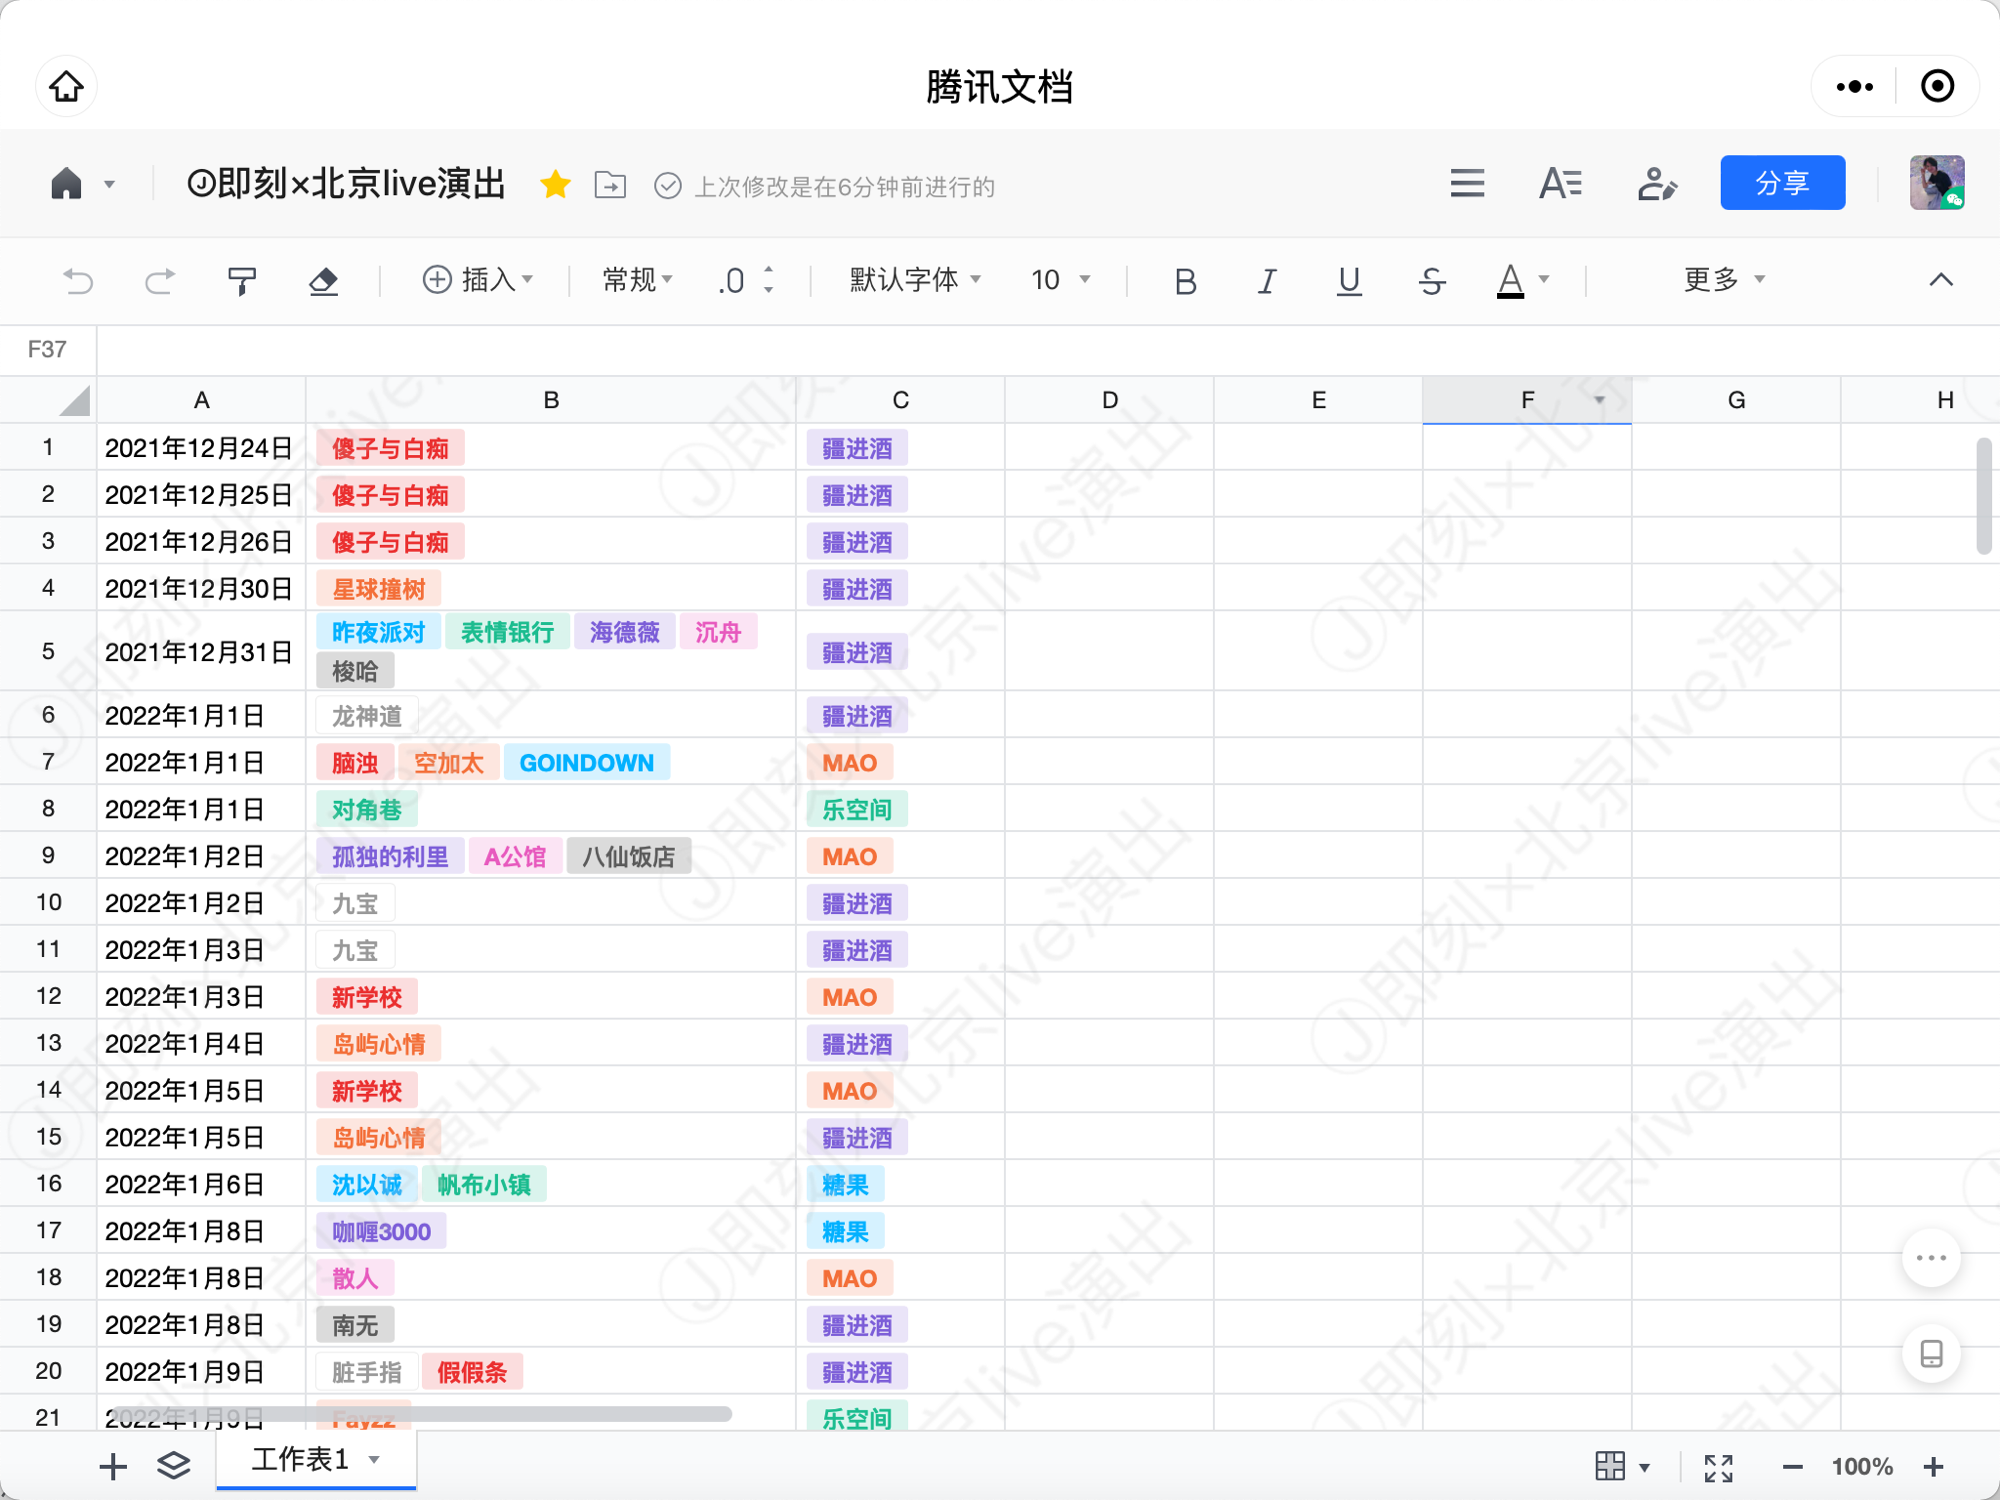
Task: Toggle bold formatting
Action: pyautogui.click(x=1185, y=281)
